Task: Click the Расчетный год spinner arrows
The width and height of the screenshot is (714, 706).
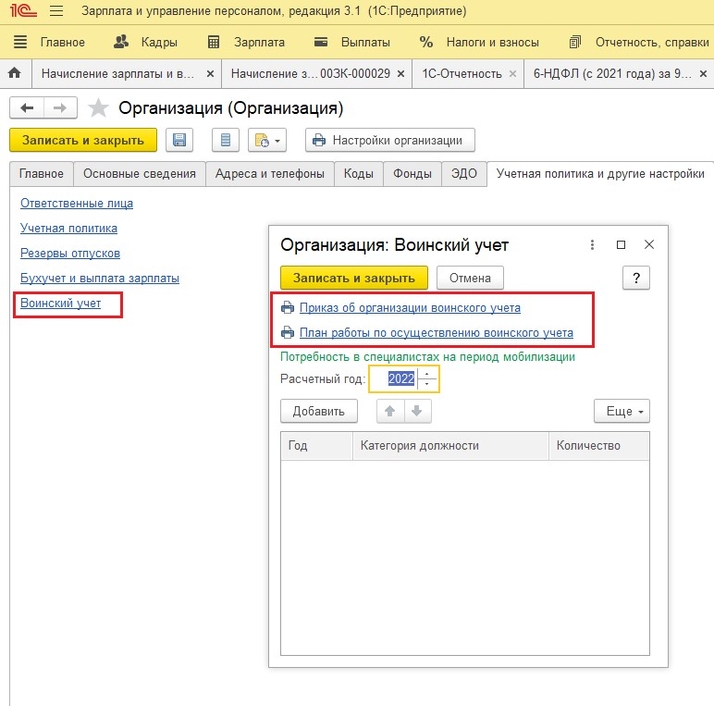Action: coord(428,380)
